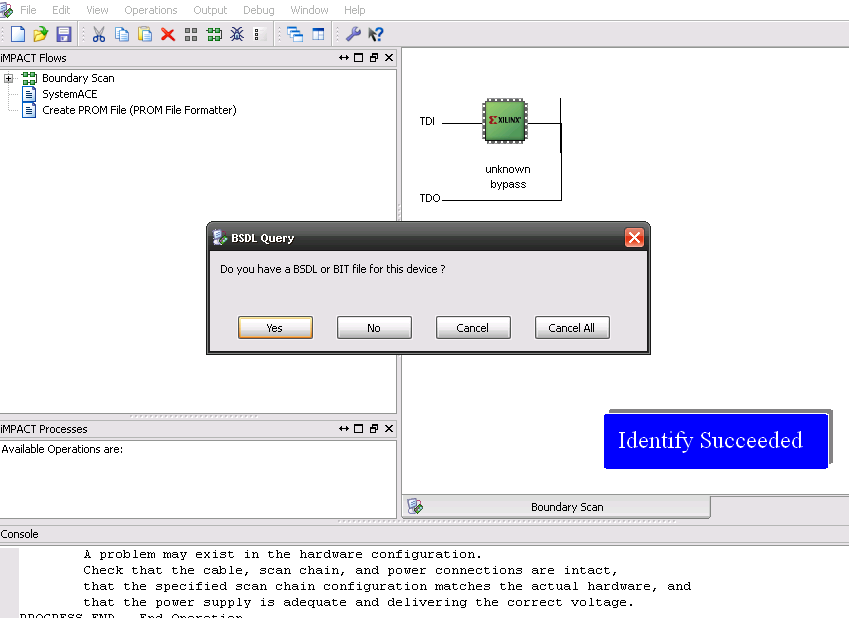Click the Paste clipboard icon
This screenshot has height=618, width=849.
tap(145, 34)
